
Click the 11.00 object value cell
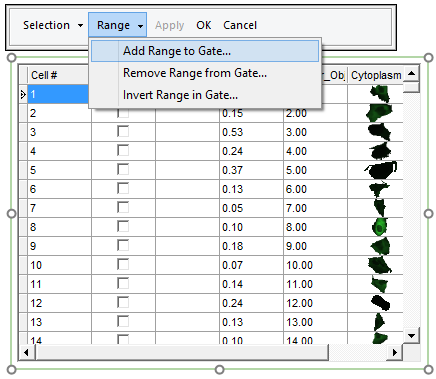click(315, 284)
